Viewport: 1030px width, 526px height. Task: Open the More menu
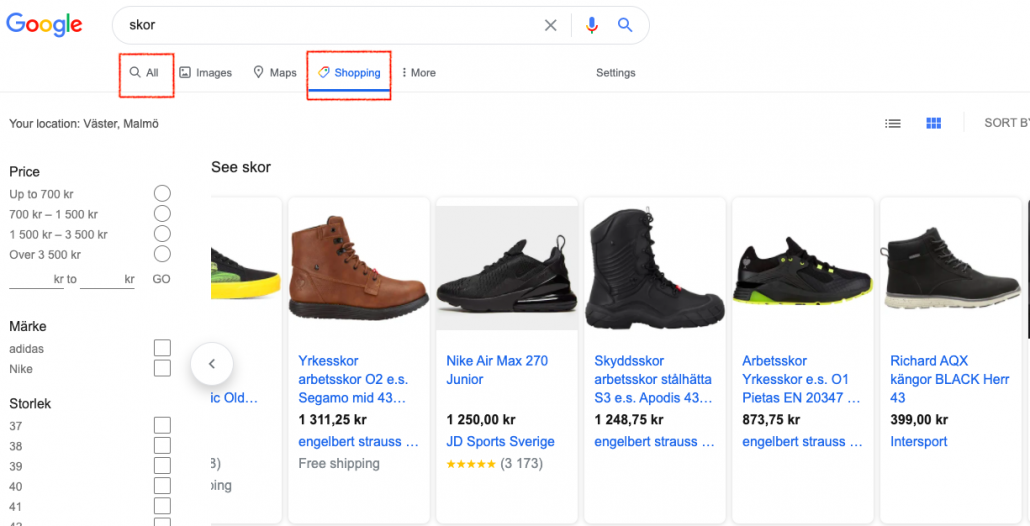(x=418, y=72)
